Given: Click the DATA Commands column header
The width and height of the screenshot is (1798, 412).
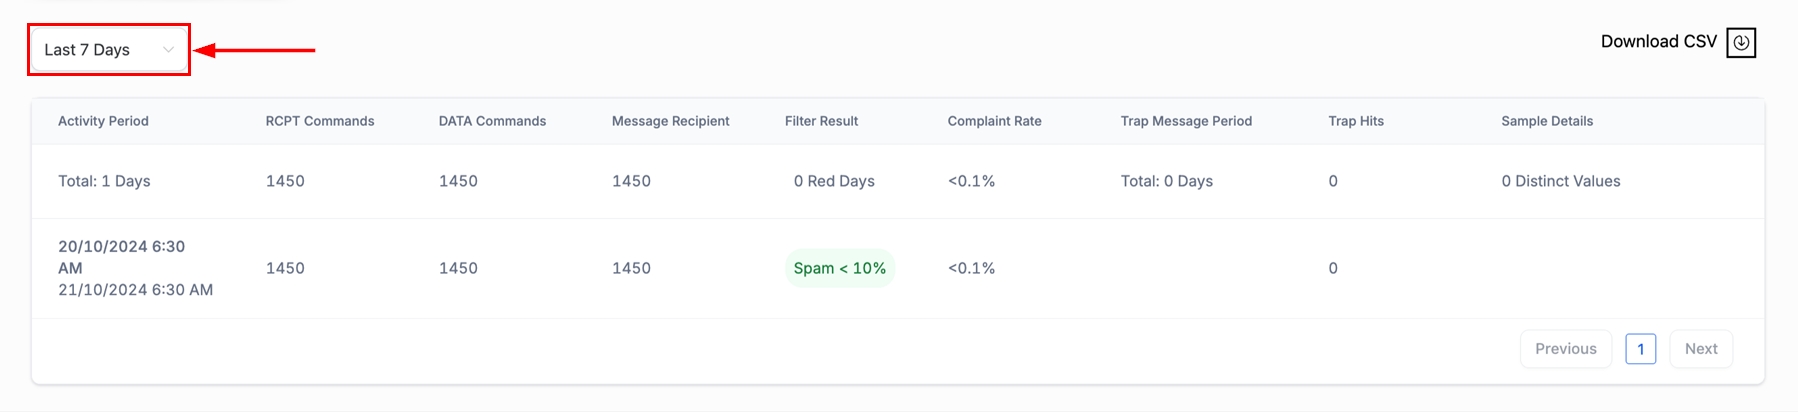Looking at the screenshot, I should [x=492, y=121].
